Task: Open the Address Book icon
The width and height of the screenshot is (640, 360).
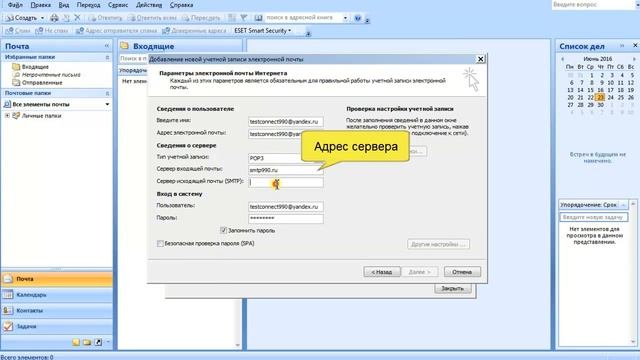Action: tap(258, 18)
